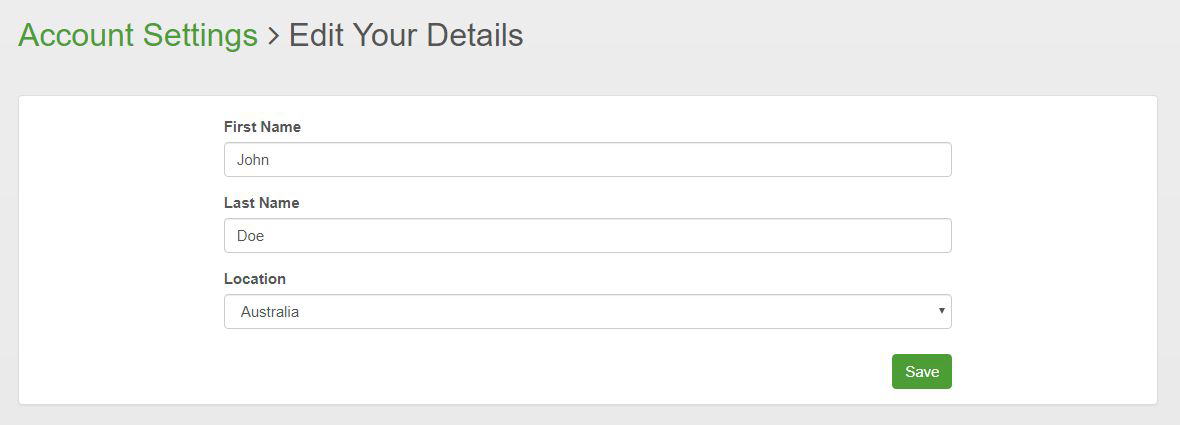
Task: Click the 'Save' text on the button
Action: [x=922, y=372]
